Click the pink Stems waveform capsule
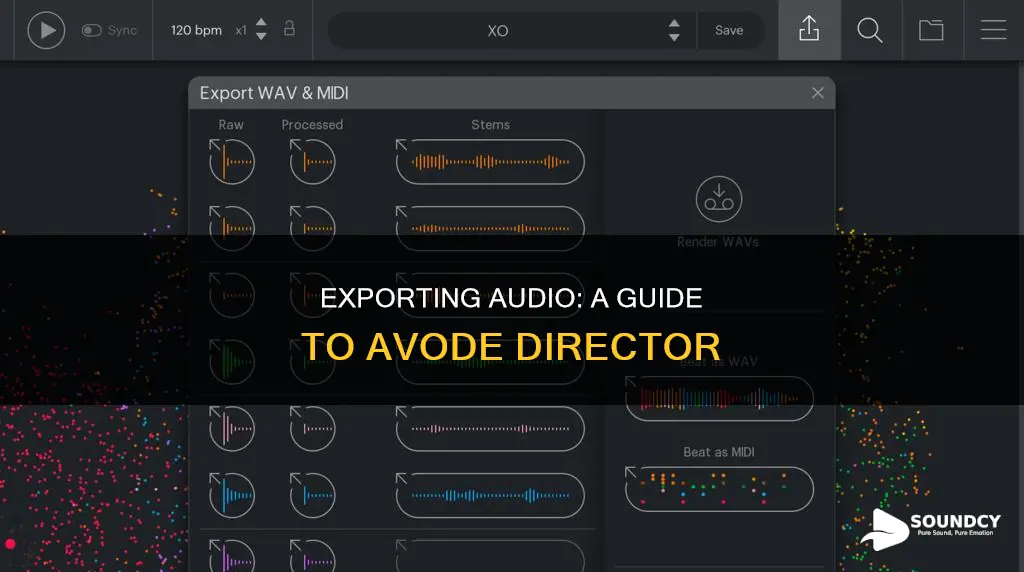Viewport: 1024px width, 572px height. (x=490, y=428)
